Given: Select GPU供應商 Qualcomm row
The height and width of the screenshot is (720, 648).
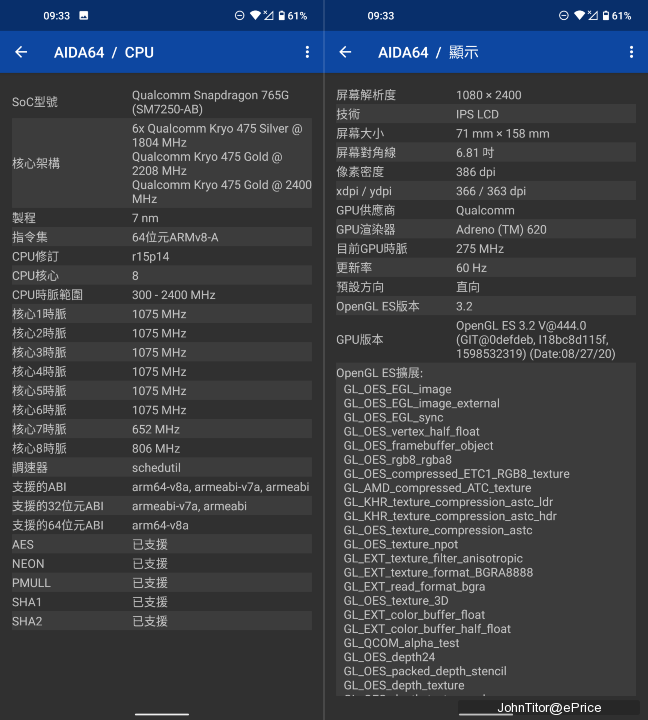Looking at the screenshot, I should pyautogui.click(x=486, y=210).
